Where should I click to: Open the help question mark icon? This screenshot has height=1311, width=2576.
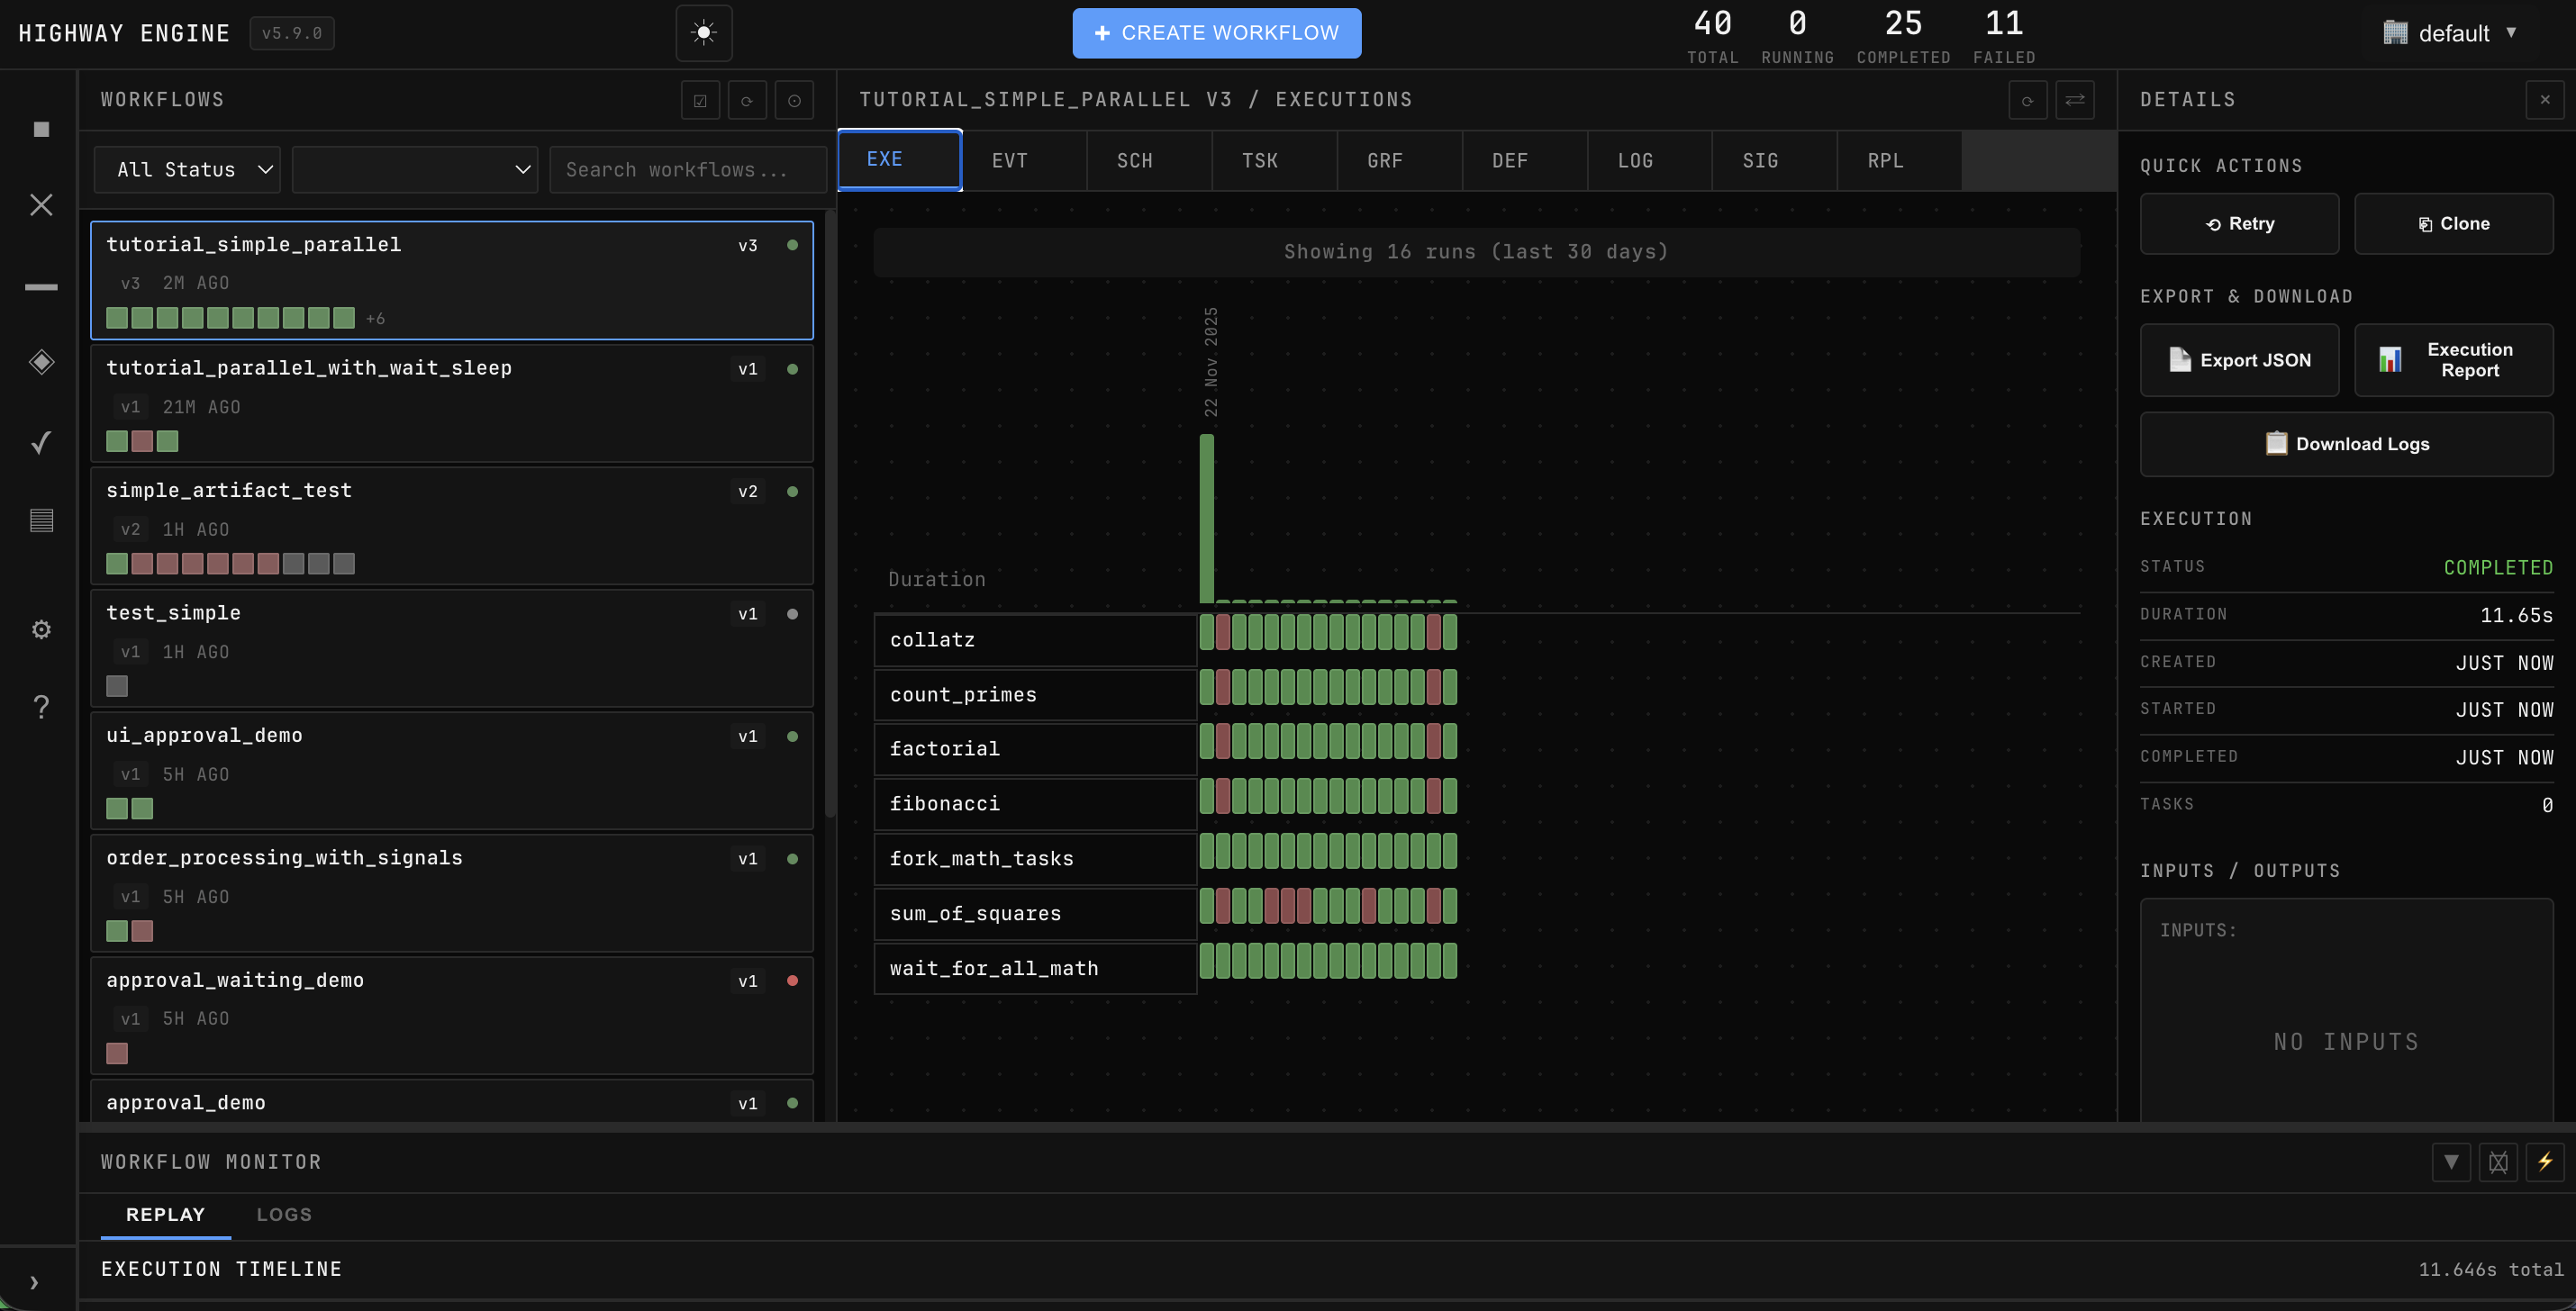41,707
